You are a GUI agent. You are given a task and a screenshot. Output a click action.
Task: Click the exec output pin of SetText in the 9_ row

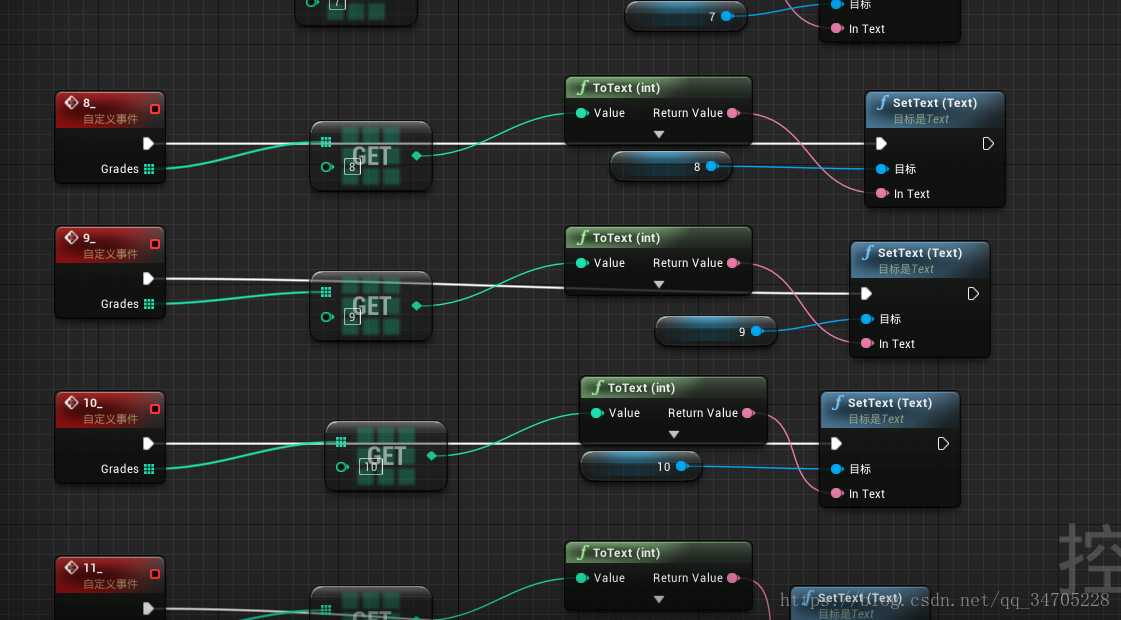point(973,293)
